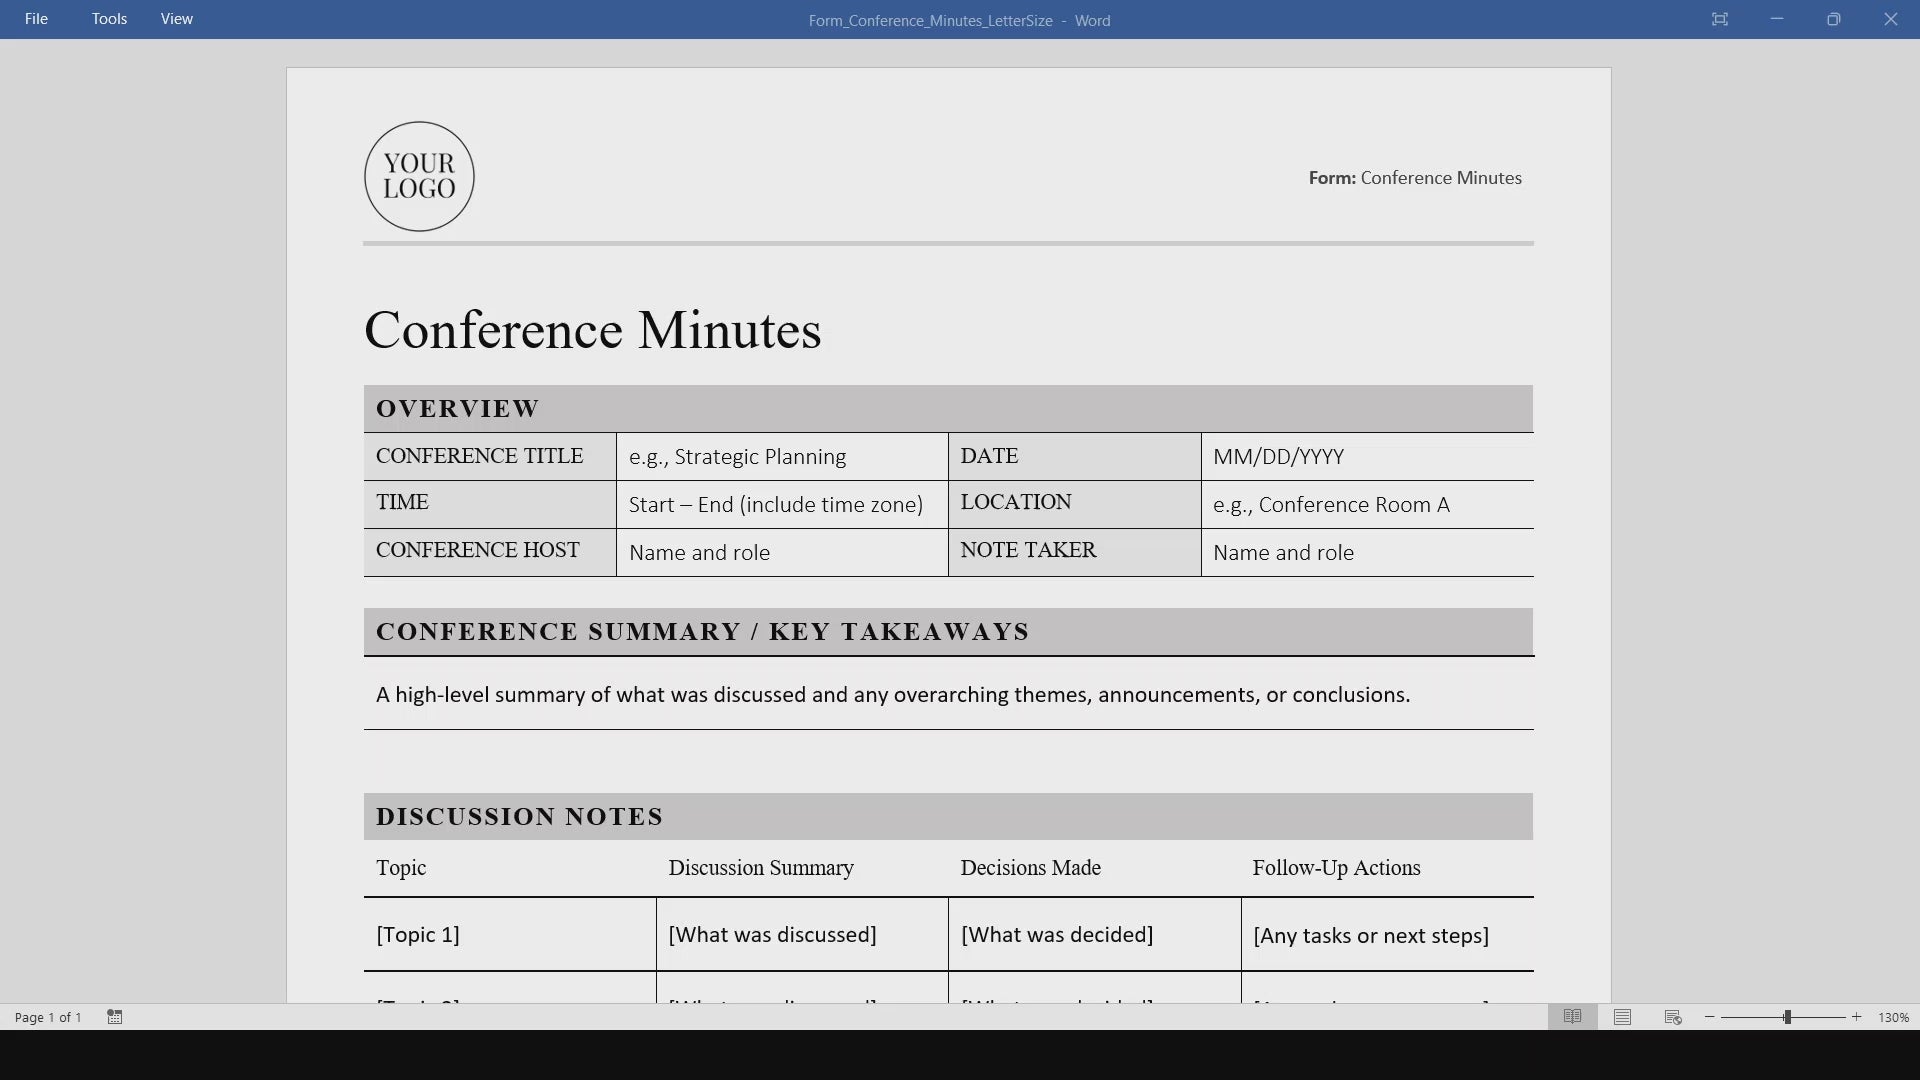The height and width of the screenshot is (1080, 1920).
Task: Open zoom dialog via 130% level
Action: [1893, 1017]
